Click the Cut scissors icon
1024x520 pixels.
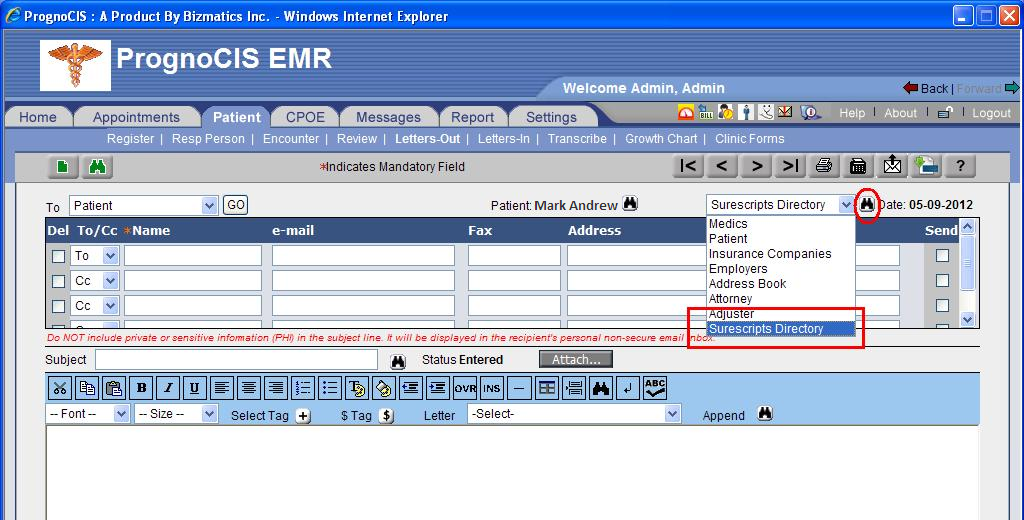[60, 388]
